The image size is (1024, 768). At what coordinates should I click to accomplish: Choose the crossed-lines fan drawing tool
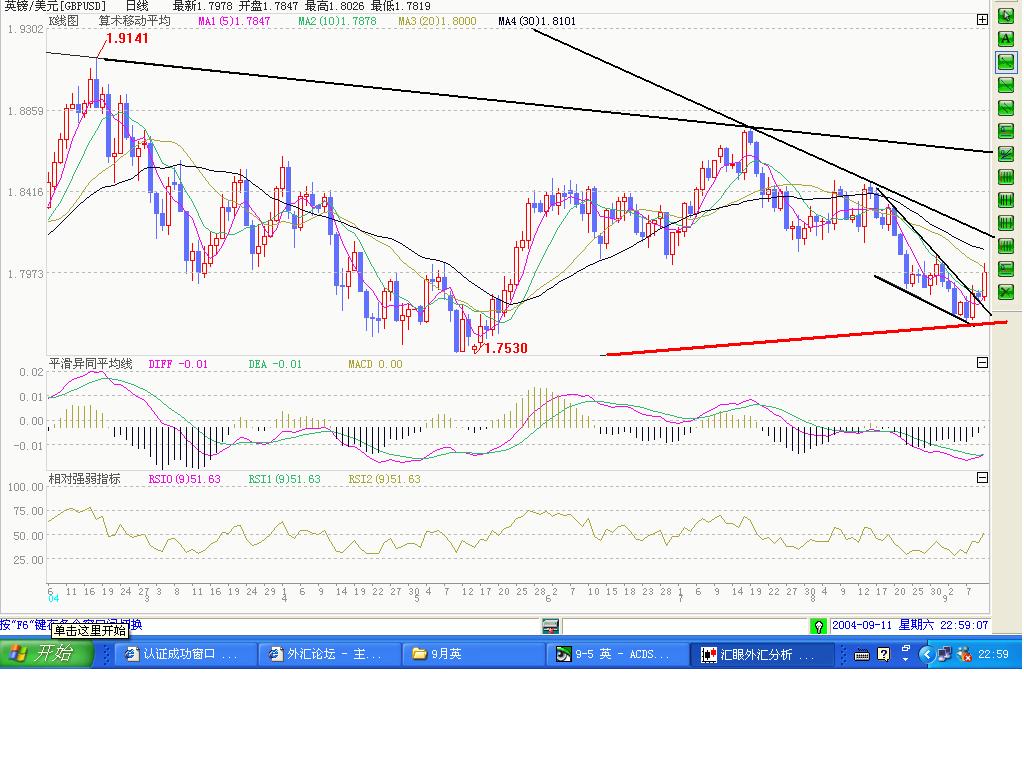click(x=1006, y=153)
